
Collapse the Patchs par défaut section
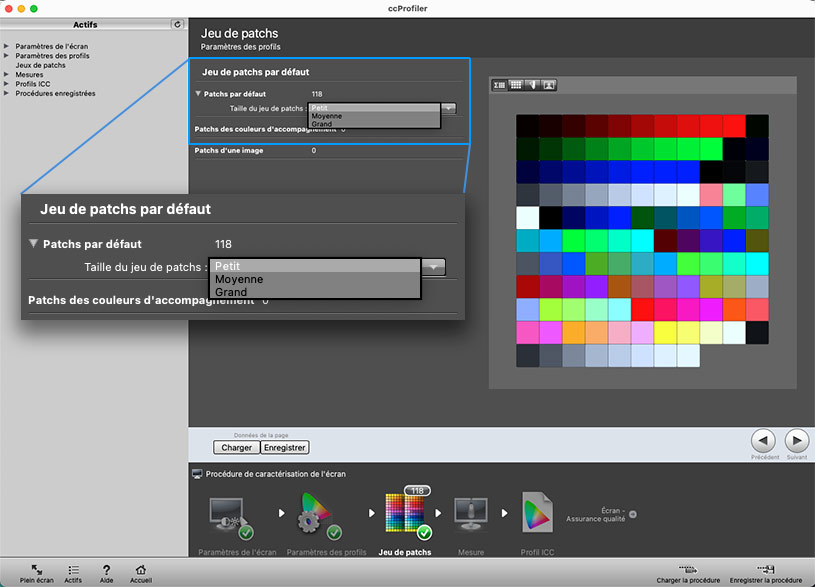(198, 94)
